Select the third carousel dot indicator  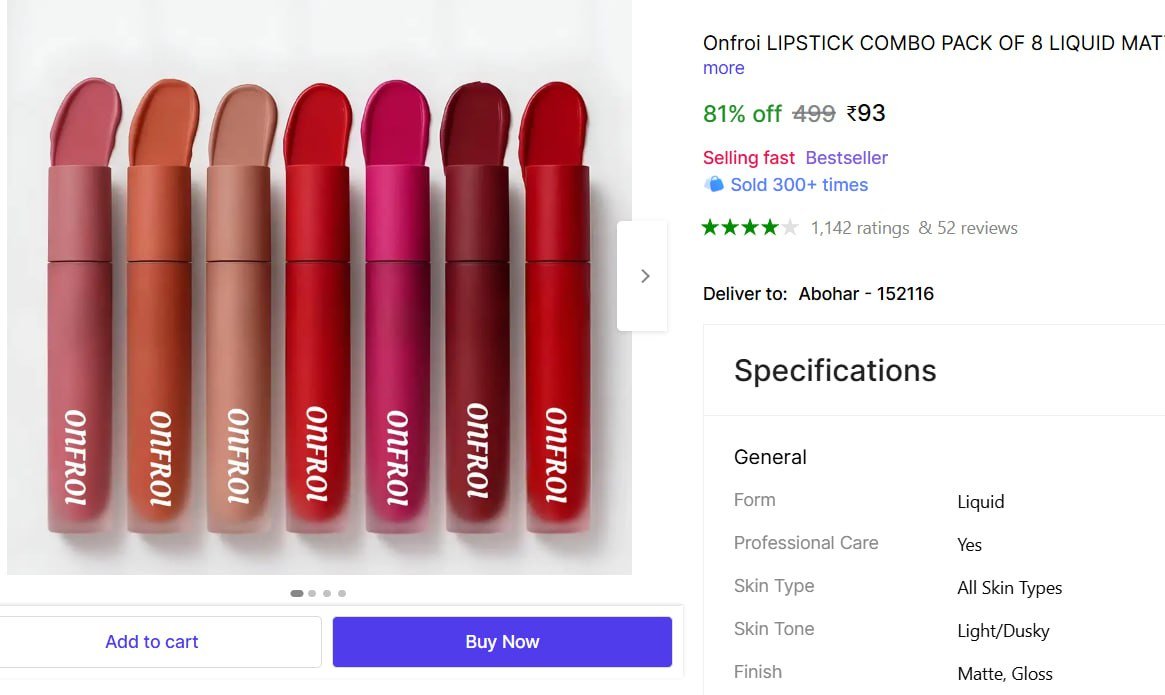[x=327, y=593]
